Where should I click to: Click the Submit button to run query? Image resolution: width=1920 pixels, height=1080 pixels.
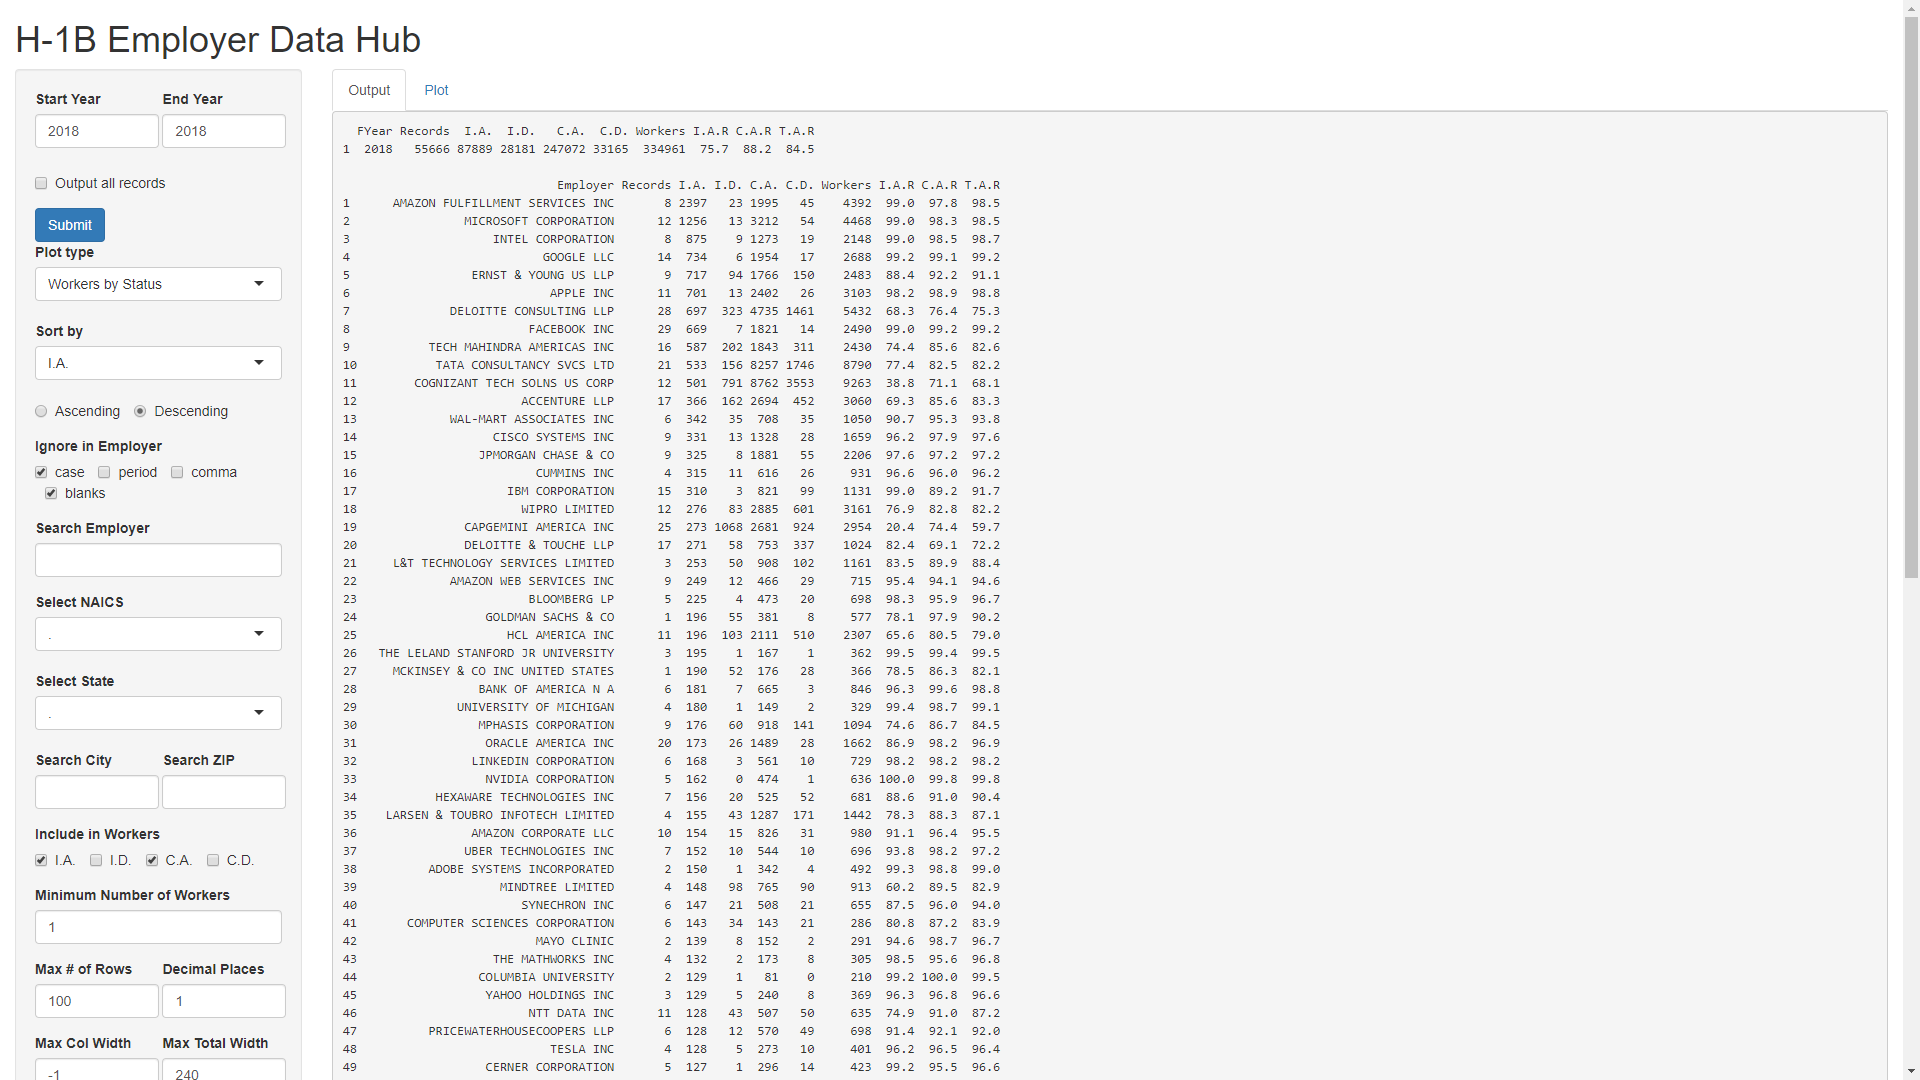[x=69, y=224]
